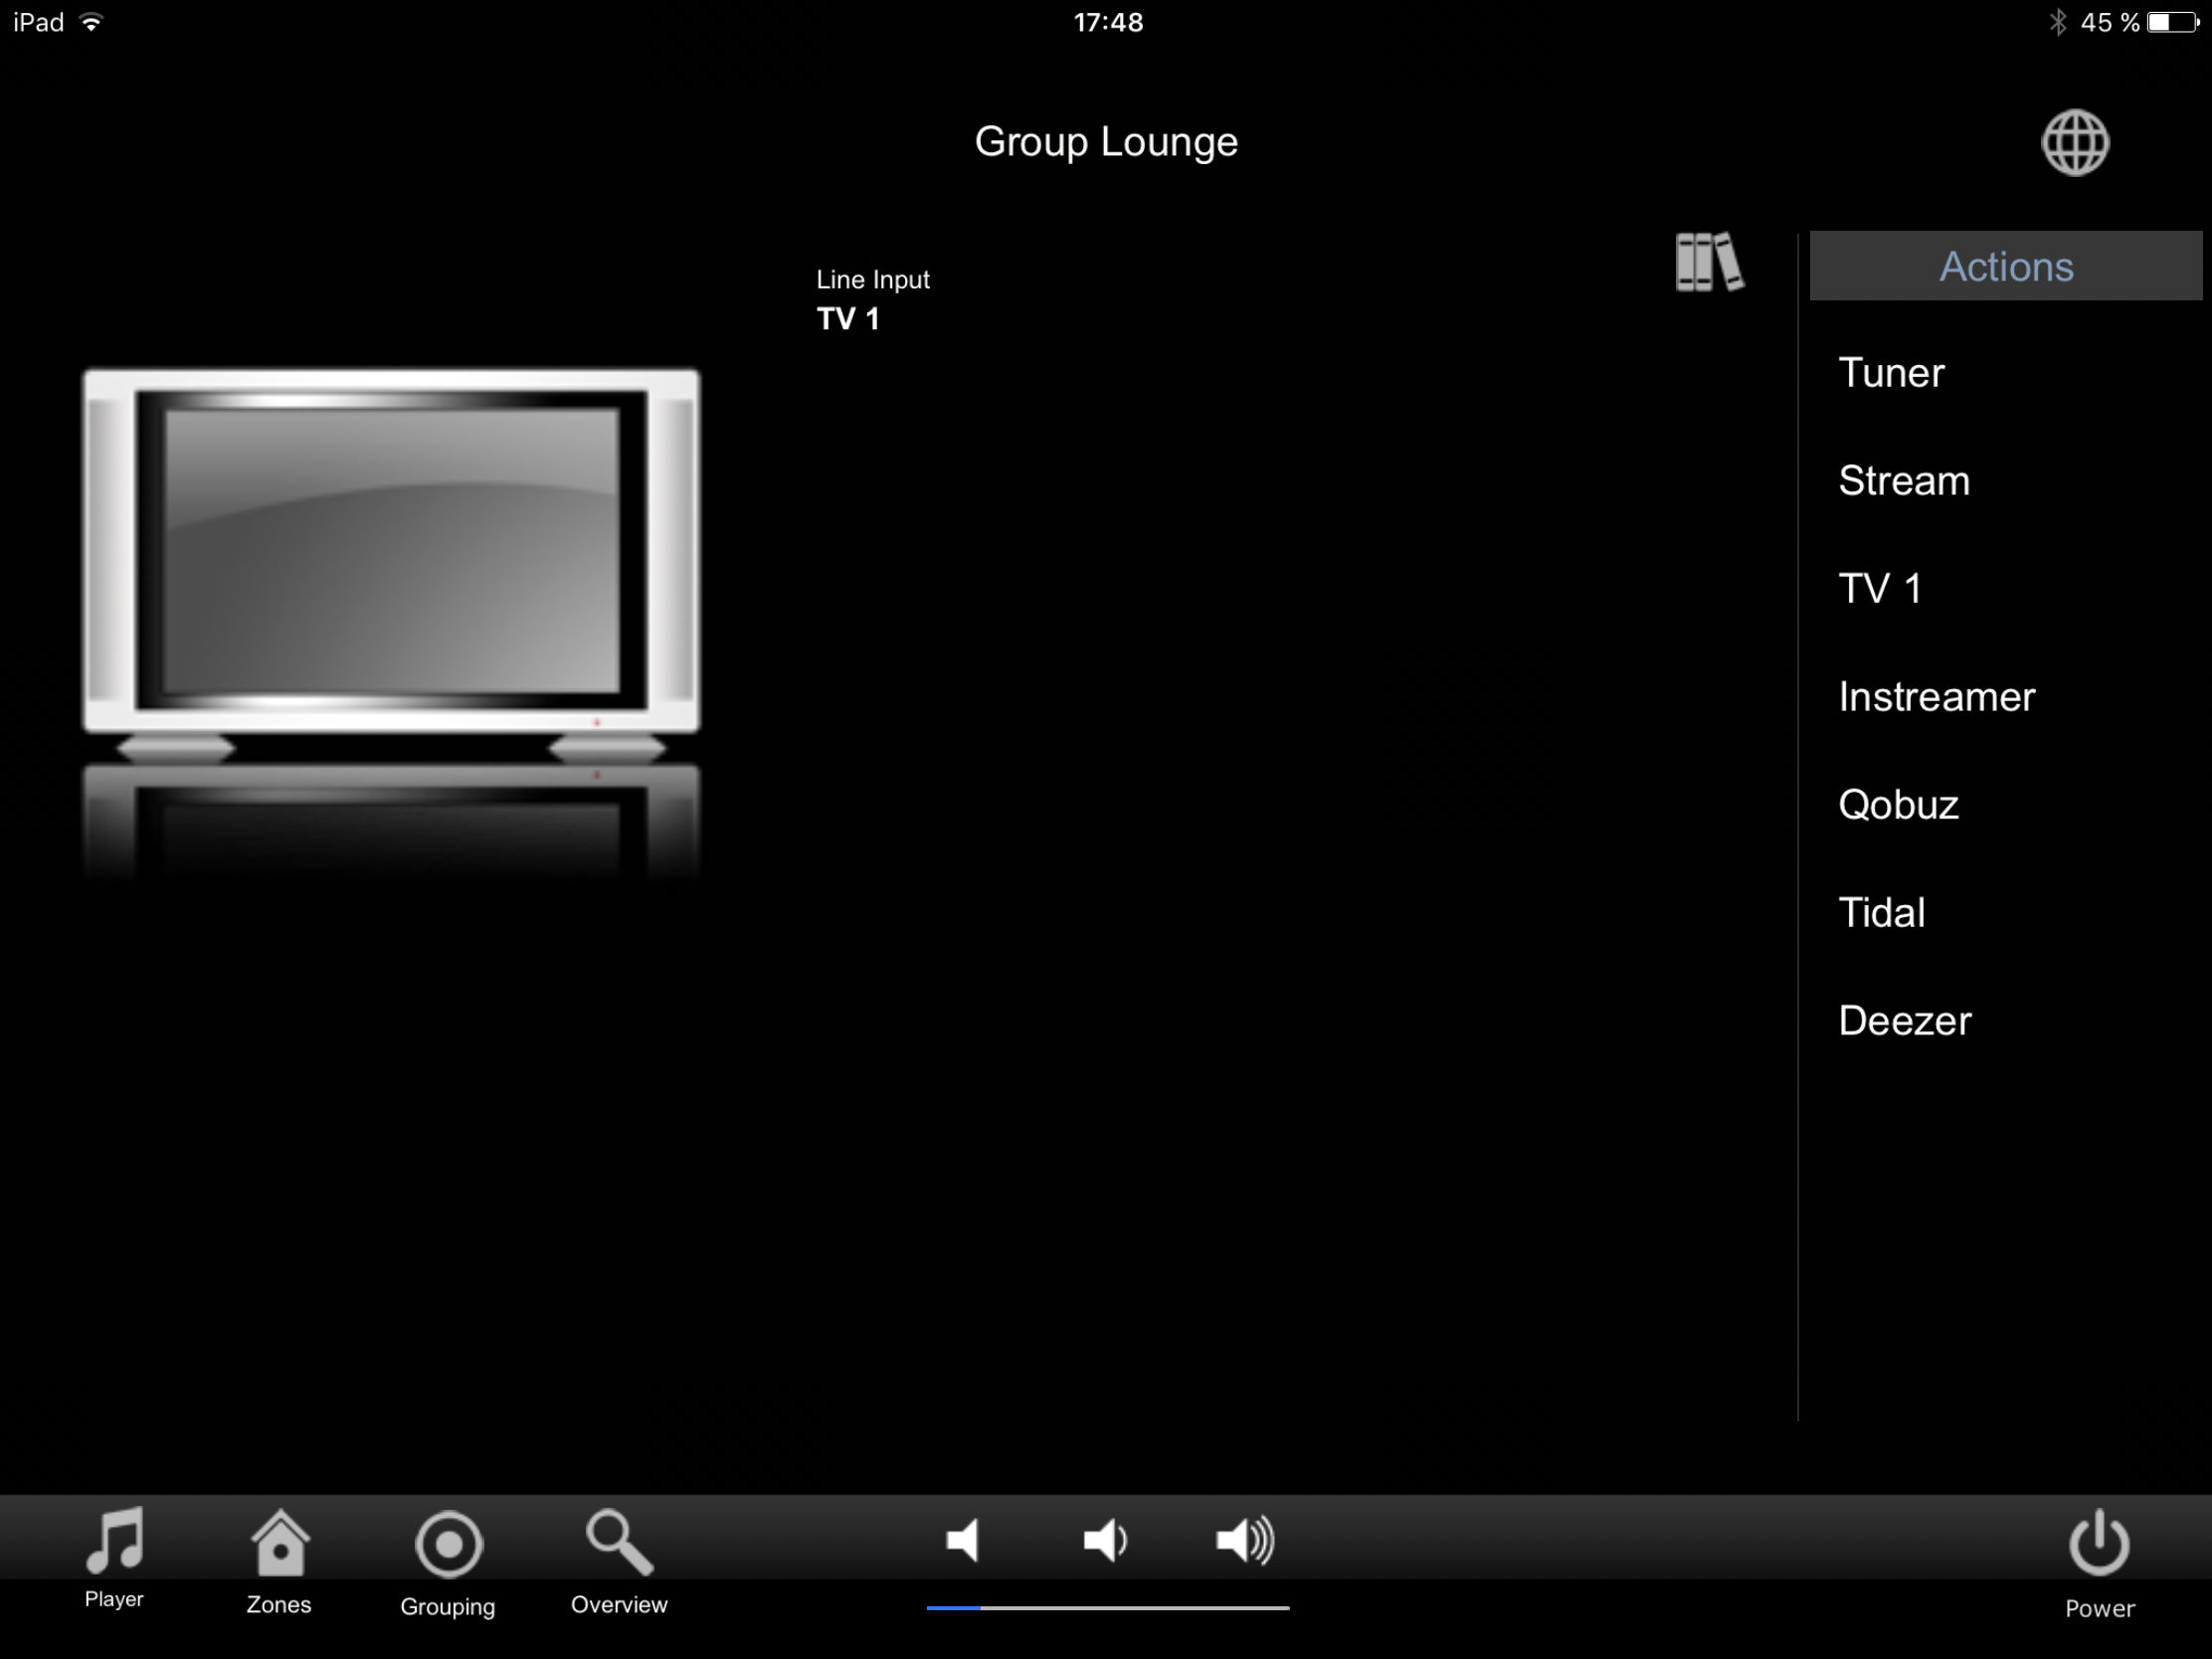Viewport: 2212px width, 1659px height.
Task: Select TV 1 in the Actions list
Action: point(1879,589)
